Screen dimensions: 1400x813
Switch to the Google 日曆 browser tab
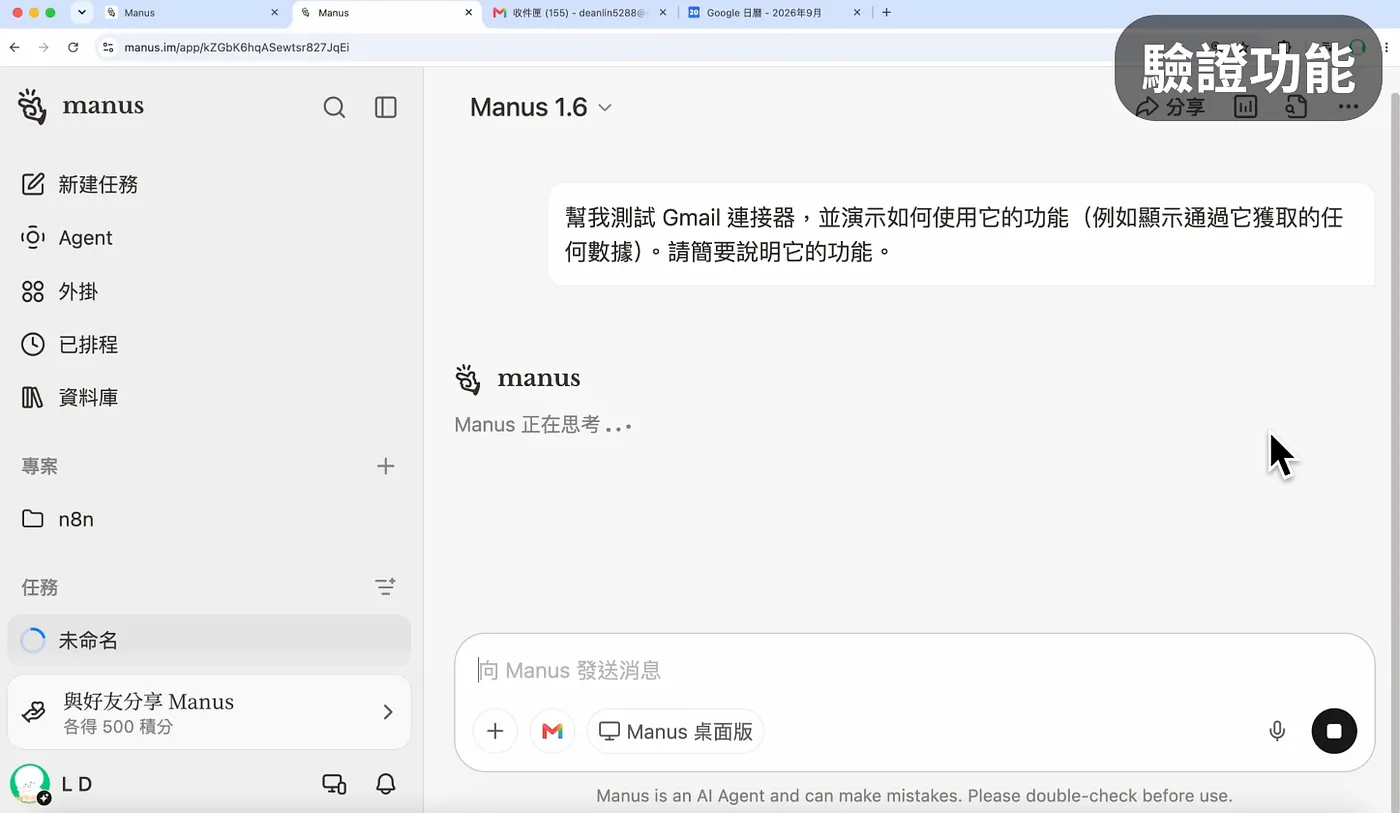[x=773, y=13]
